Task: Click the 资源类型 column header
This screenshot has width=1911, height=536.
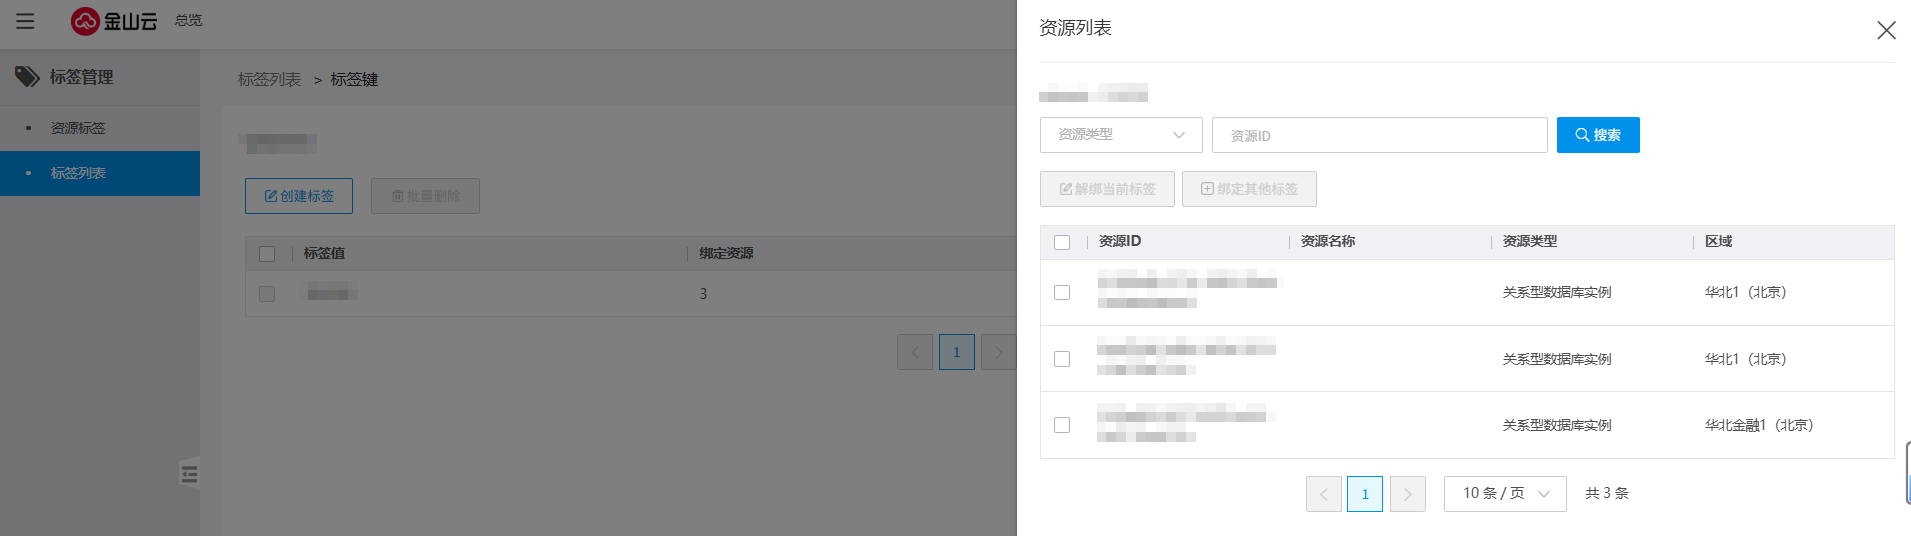Action: click(x=1530, y=241)
